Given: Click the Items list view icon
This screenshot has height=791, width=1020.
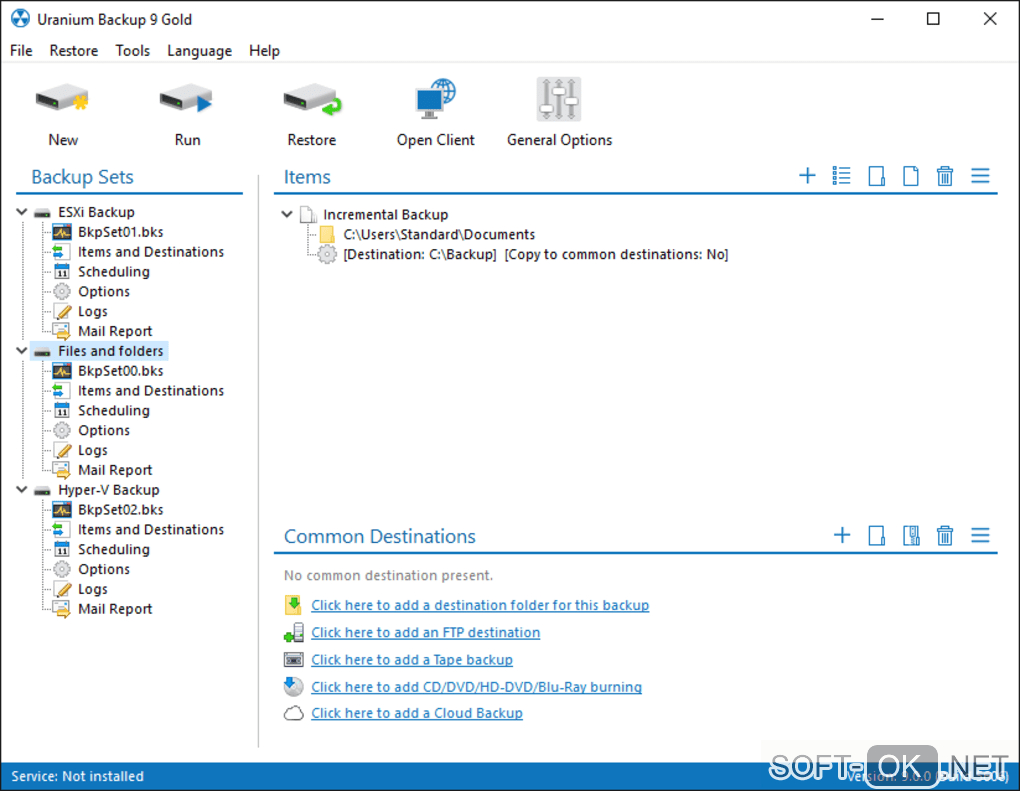Looking at the screenshot, I should click(841, 176).
